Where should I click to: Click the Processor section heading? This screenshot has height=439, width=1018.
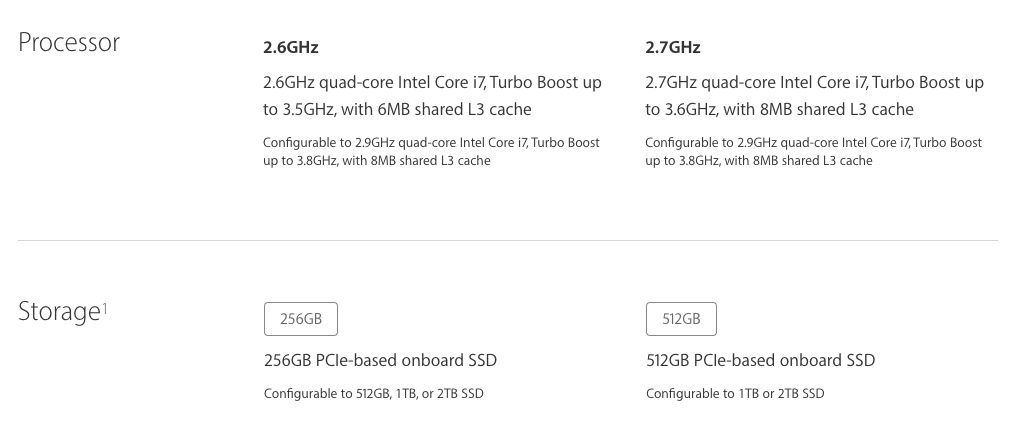pyautogui.click(x=69, y=43)
